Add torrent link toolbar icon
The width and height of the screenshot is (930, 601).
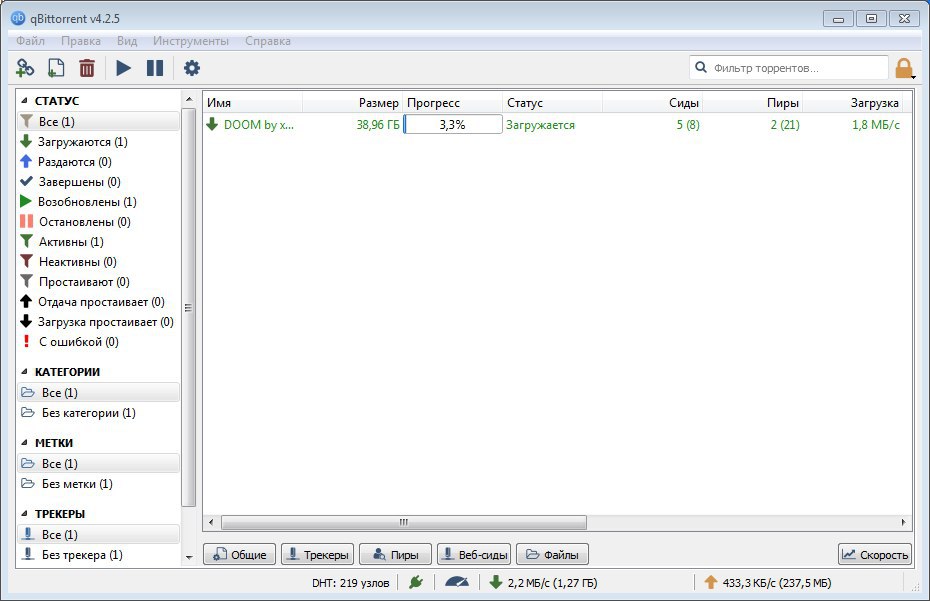[25, 68]
